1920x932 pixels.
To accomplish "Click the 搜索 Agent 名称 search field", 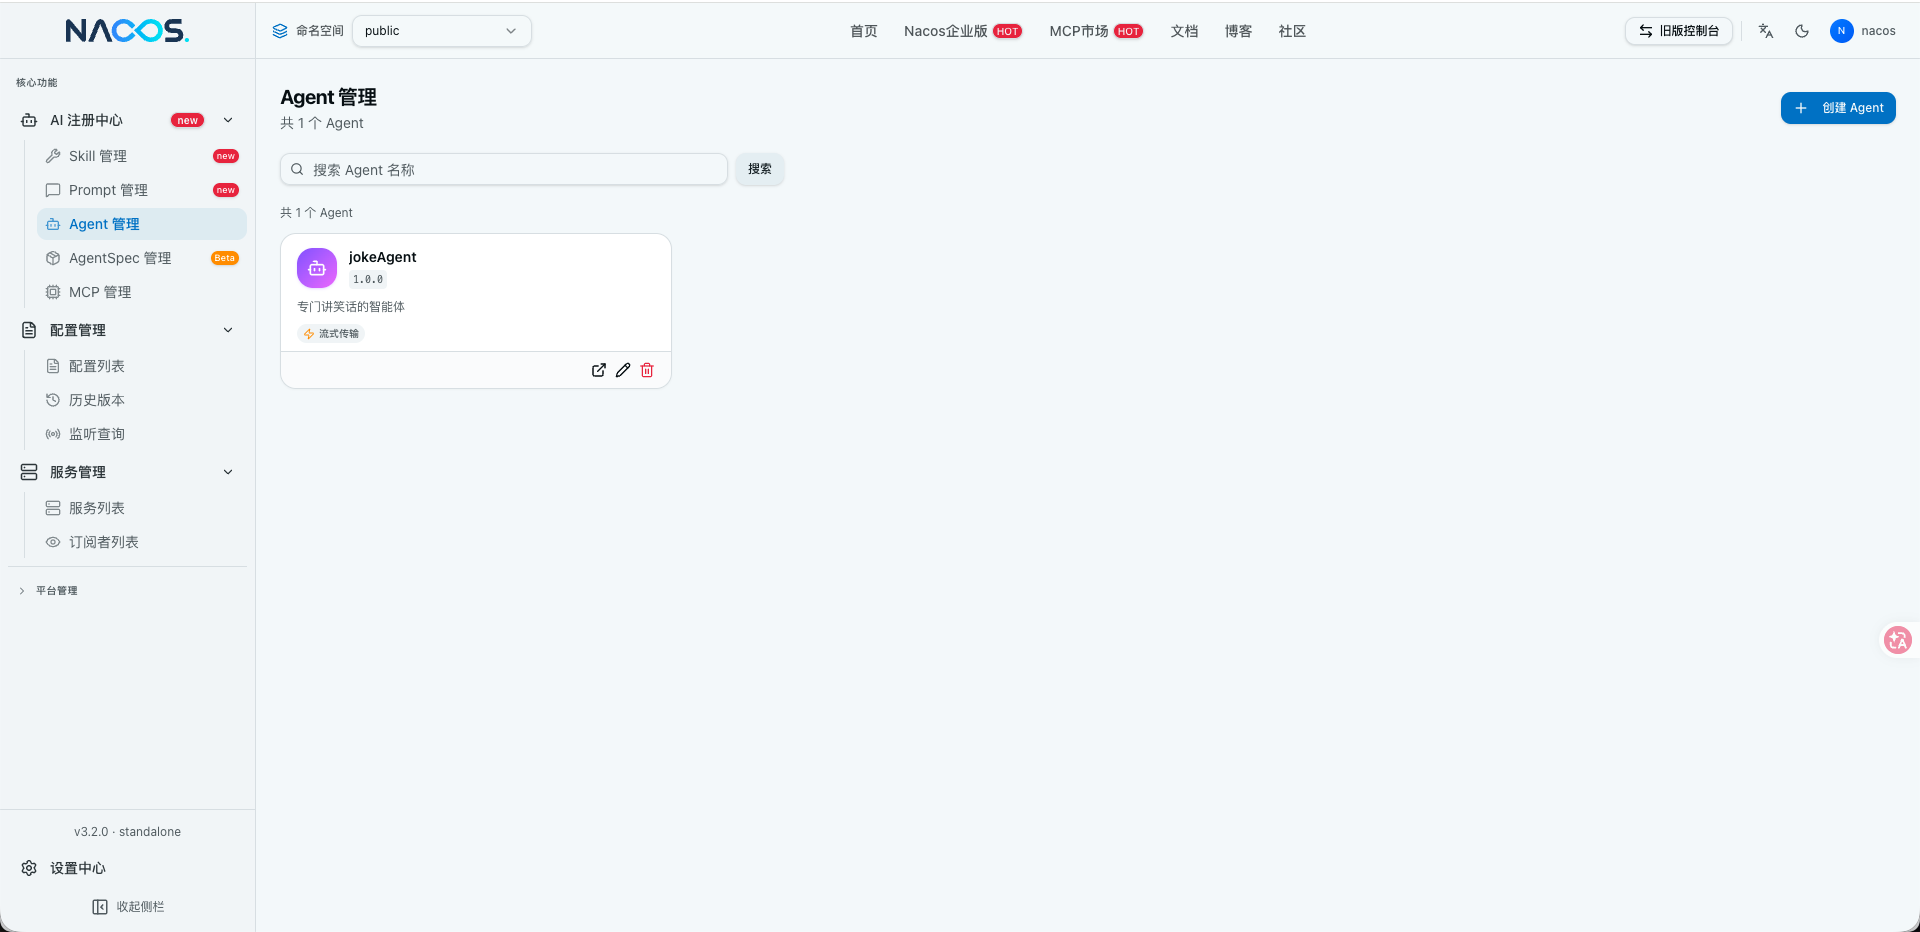I will pyautogui.click(x=504, y=170).
